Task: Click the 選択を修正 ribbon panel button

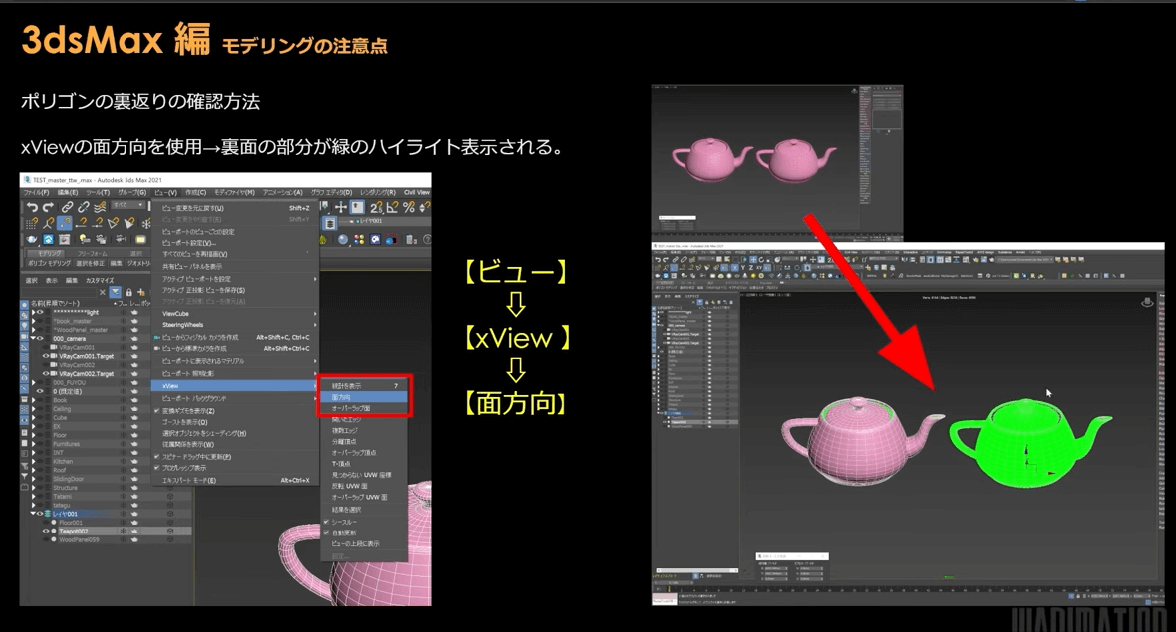Action: [91, 264]
